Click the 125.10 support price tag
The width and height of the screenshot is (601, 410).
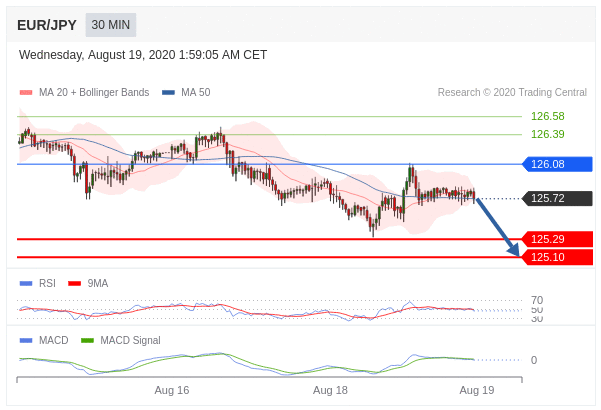558,257
